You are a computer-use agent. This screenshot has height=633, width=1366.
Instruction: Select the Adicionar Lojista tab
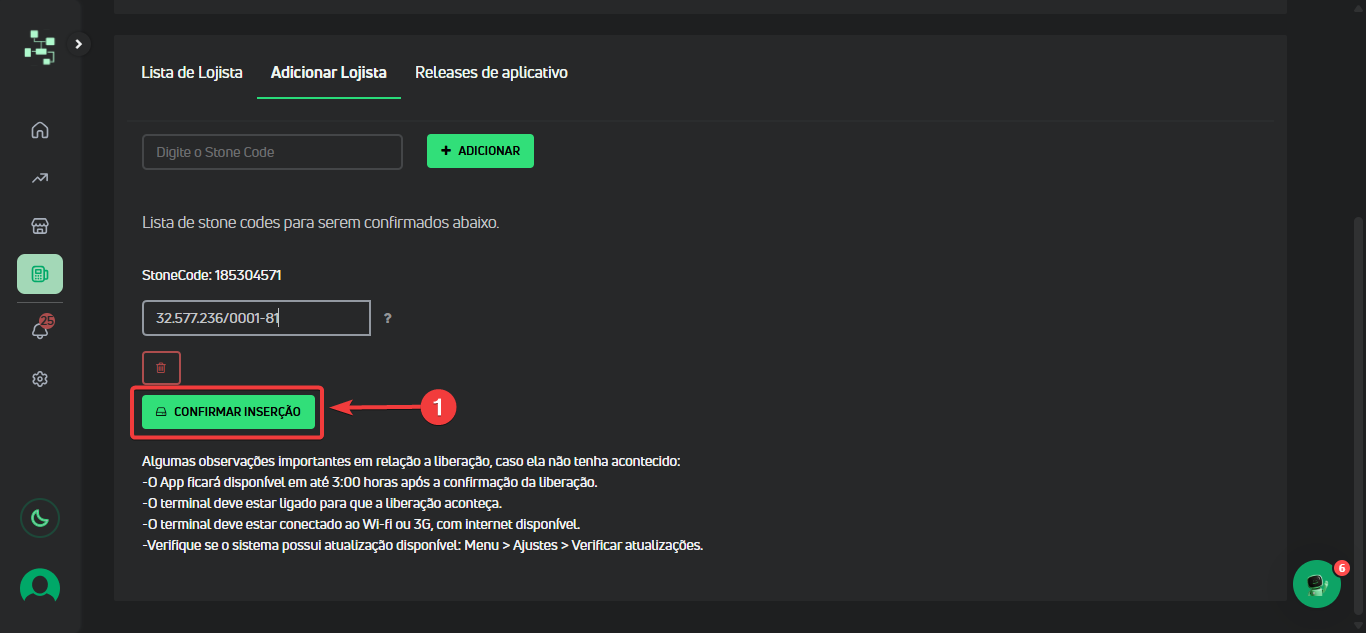329,73
